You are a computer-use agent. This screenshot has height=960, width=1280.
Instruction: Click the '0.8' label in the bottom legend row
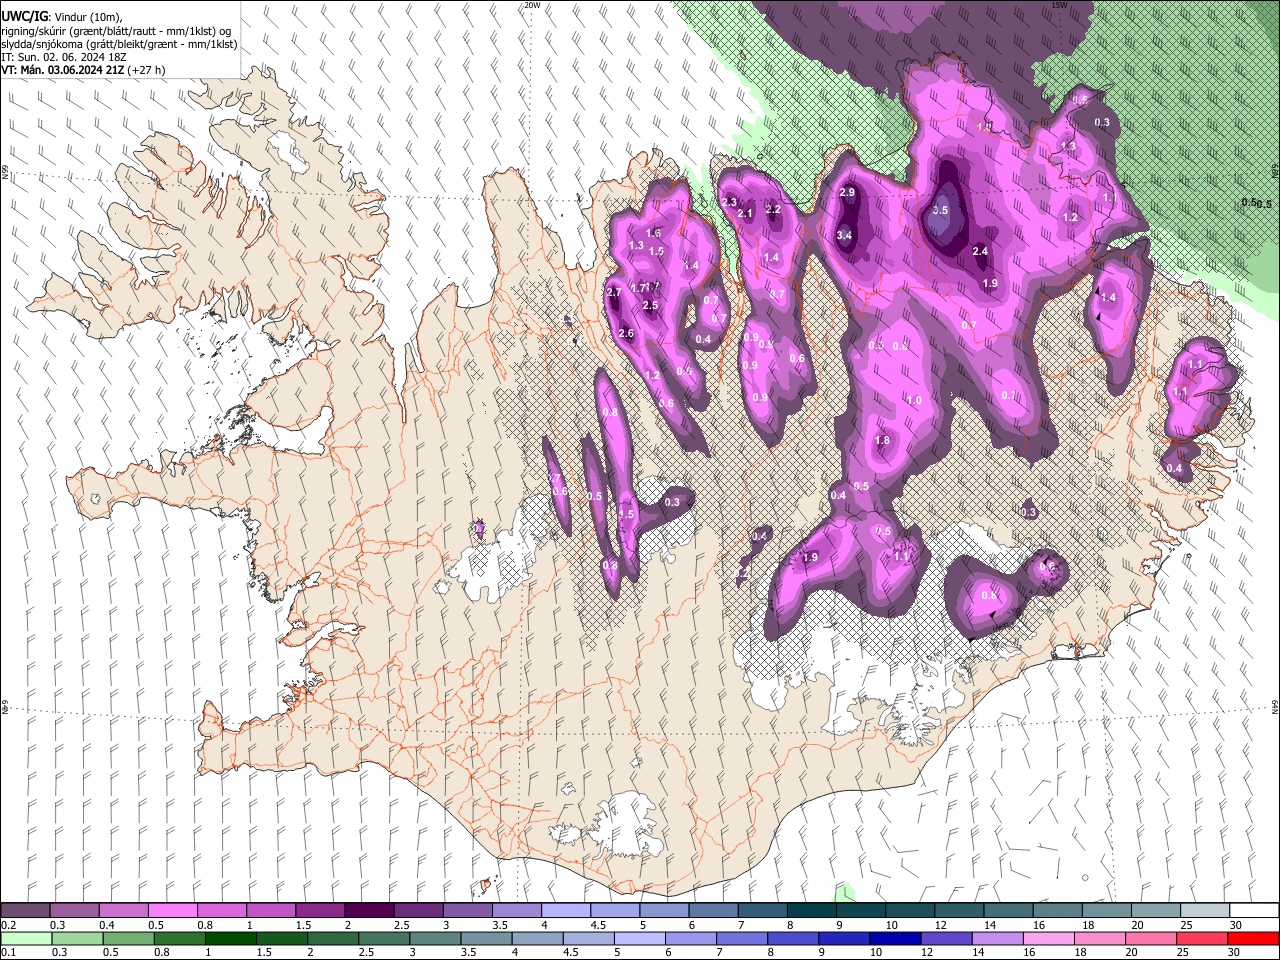click(161, 952)
